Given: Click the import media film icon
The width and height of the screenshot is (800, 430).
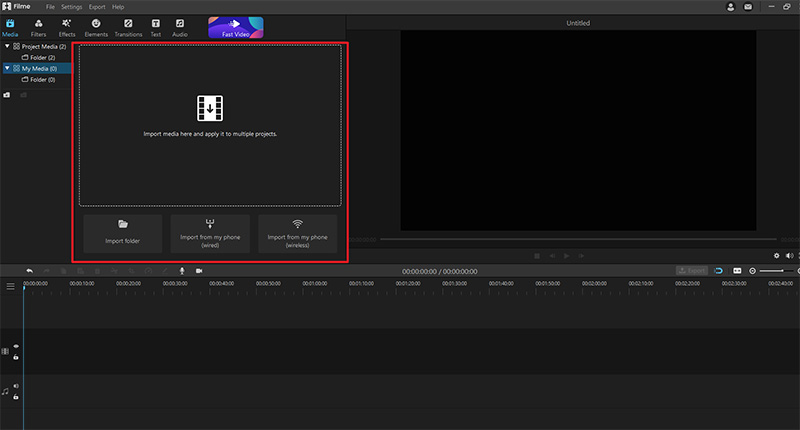Looking at the screenshot, I should (210, 108).
